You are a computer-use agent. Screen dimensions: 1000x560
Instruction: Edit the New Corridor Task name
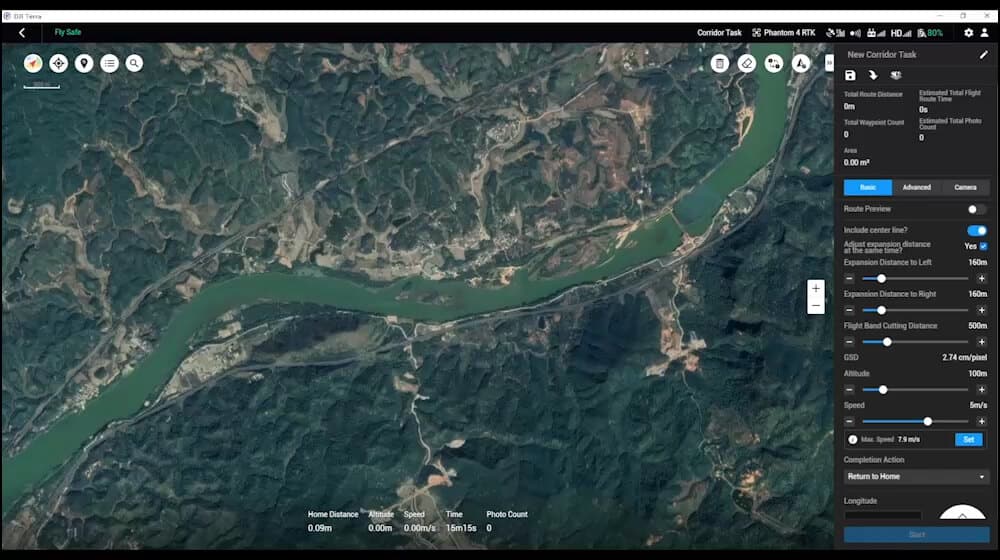tap(983, 55)
